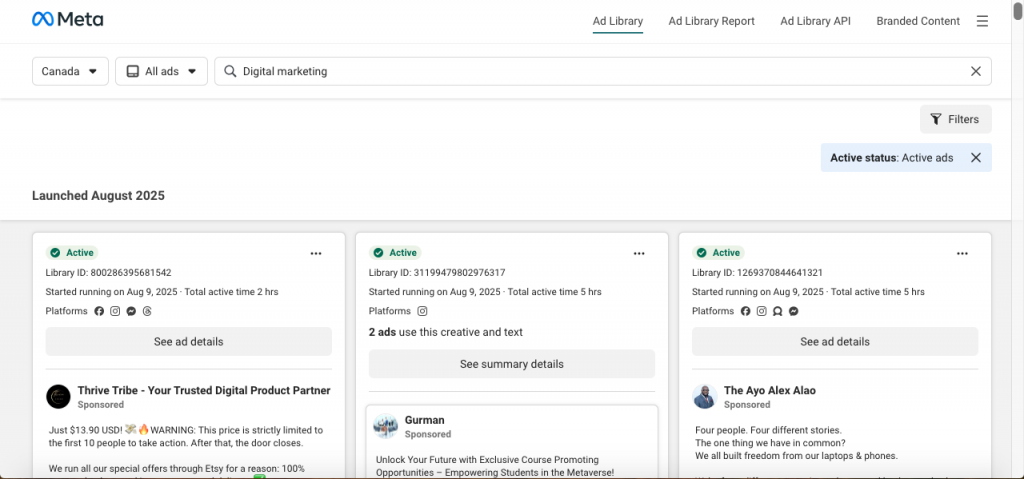Click Gurman profile avatar

(385, 426)
